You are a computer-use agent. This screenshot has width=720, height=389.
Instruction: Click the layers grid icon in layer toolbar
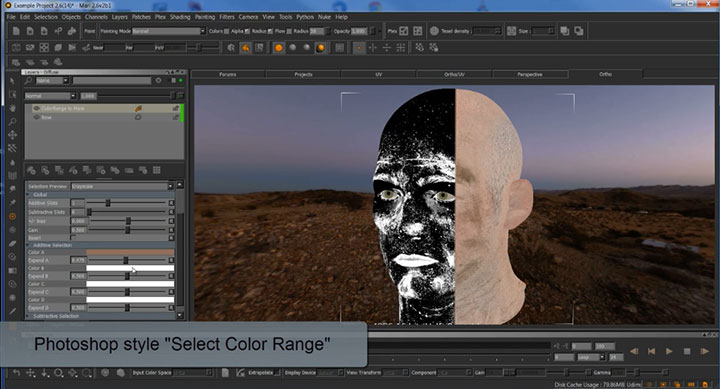coord(157,170)
